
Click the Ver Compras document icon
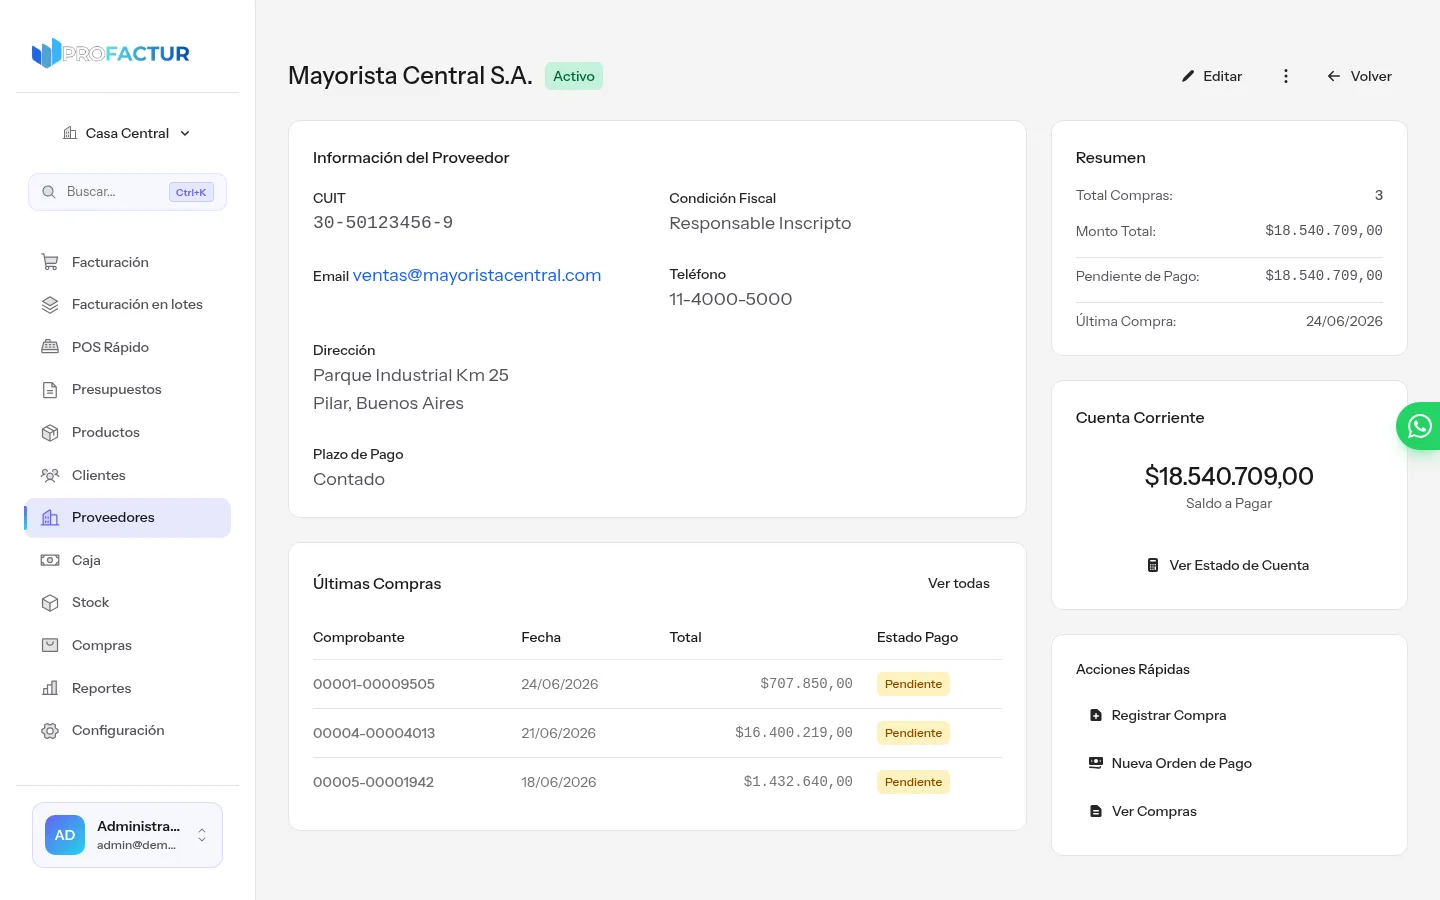(1095, 811)
